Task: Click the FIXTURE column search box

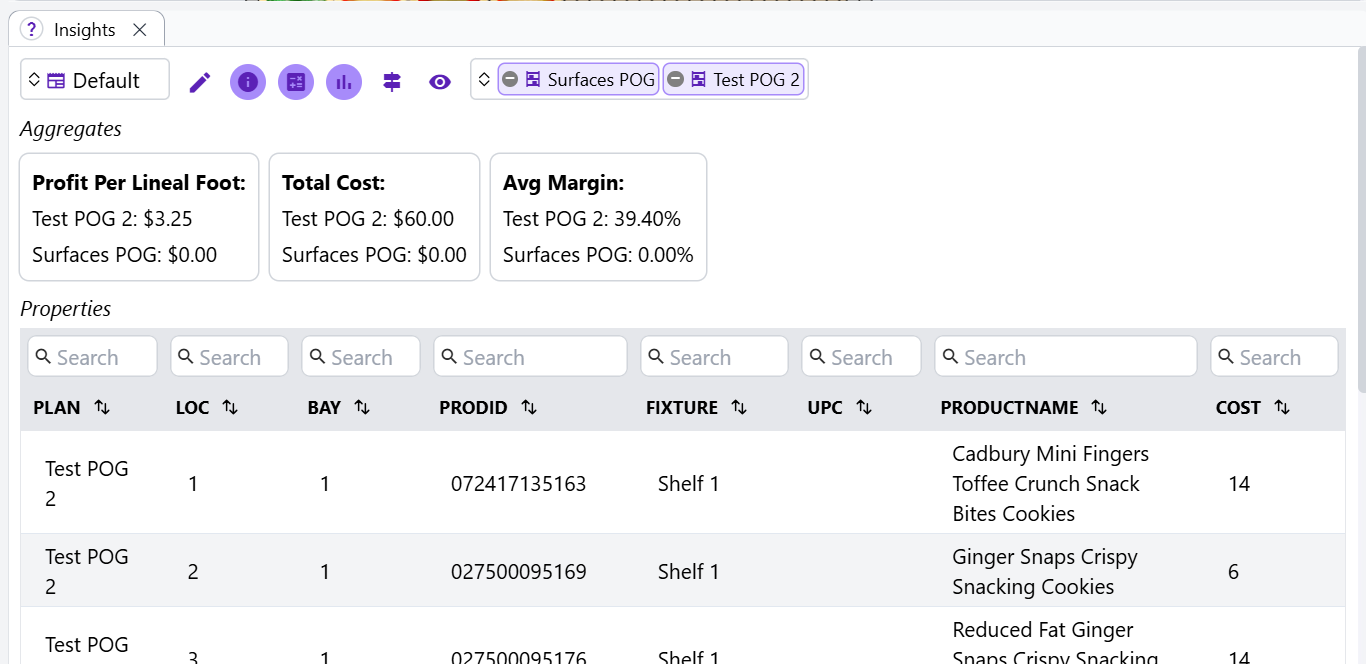Action: [714, 357]
